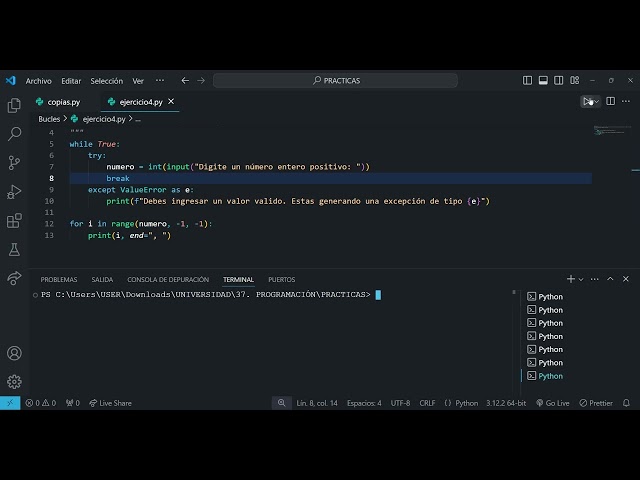This screenshot has height=480, width=640.
Task: Click the ports forwarded status item
Action: click(73, 403)
